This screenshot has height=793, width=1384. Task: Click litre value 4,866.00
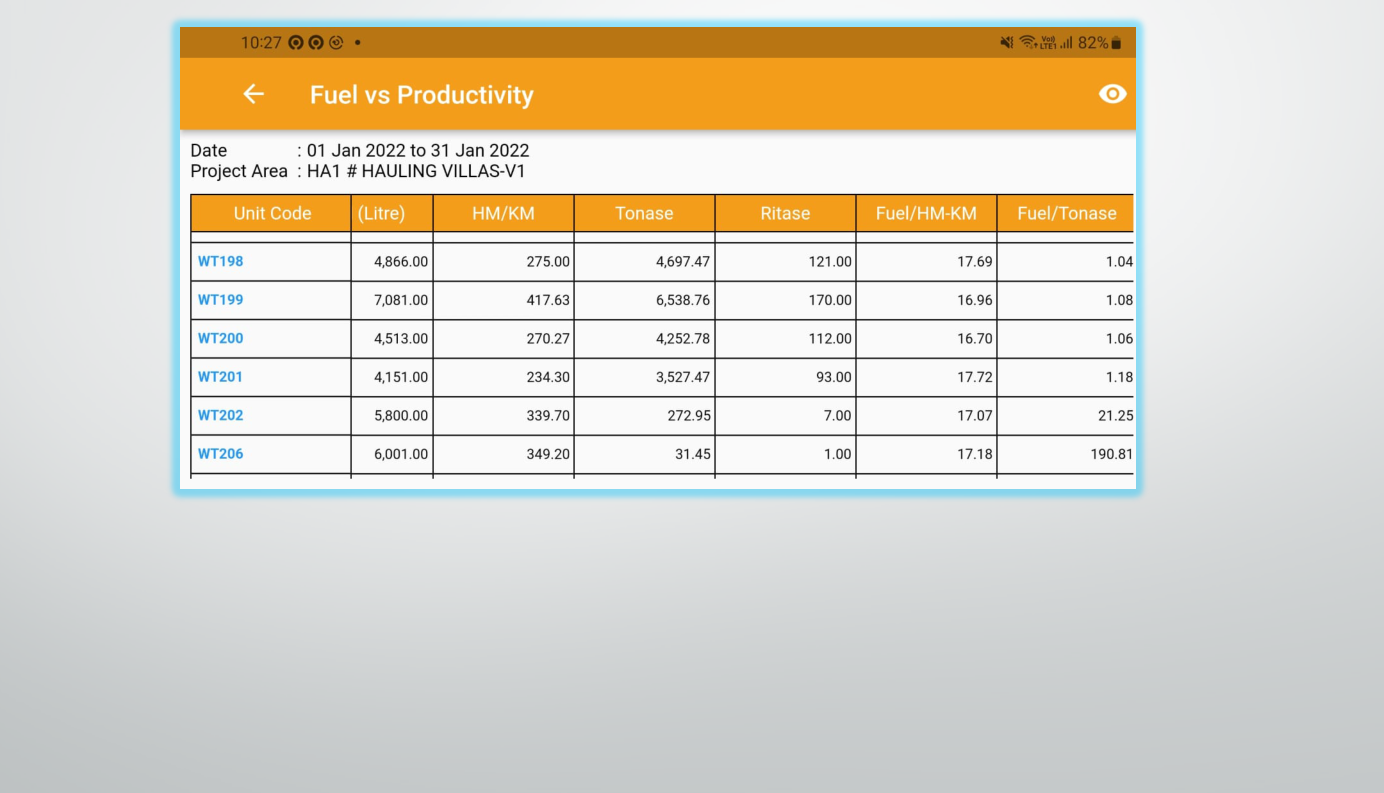(x=401, y=262)
